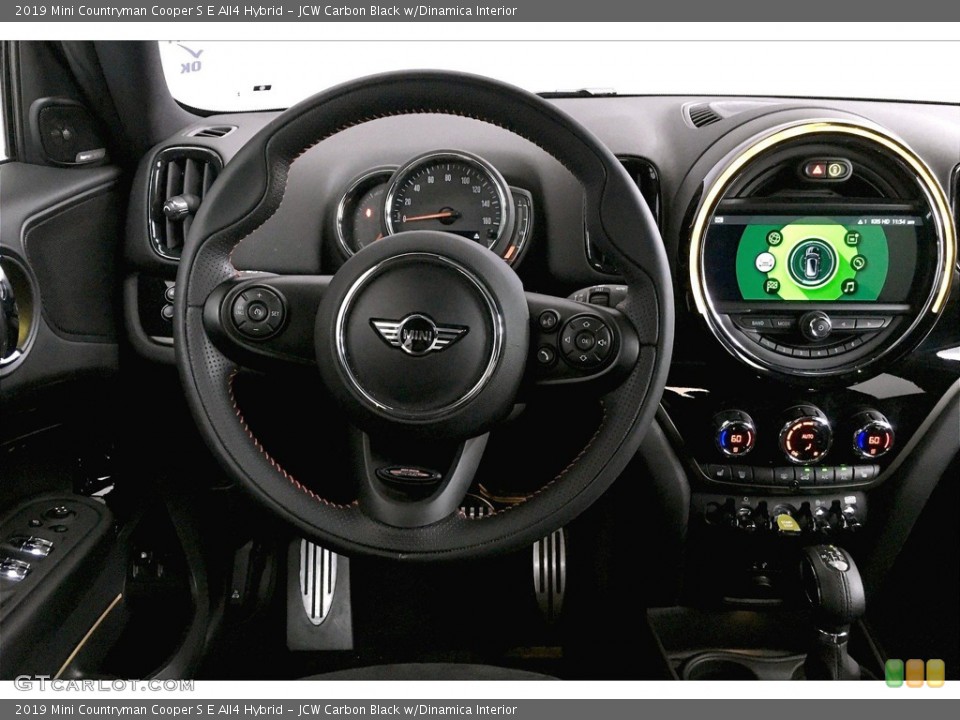Tap the white vehicle icon on the infotainment screen
The image size is (960, 720).
pyautogui.click(x=765, y=262)
